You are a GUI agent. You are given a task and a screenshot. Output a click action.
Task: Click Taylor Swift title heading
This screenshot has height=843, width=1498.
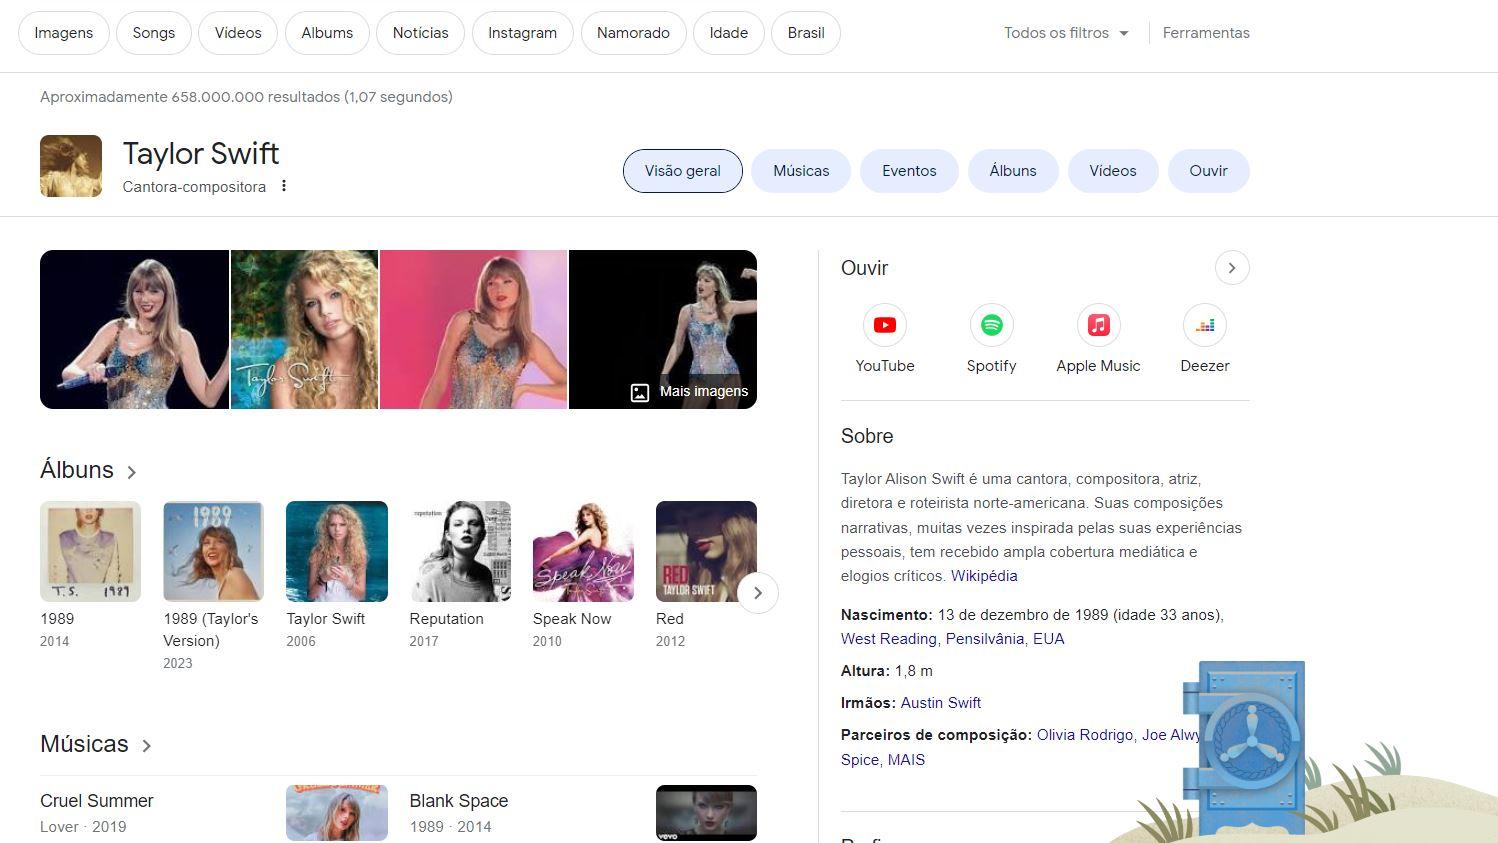pos(201,154)
